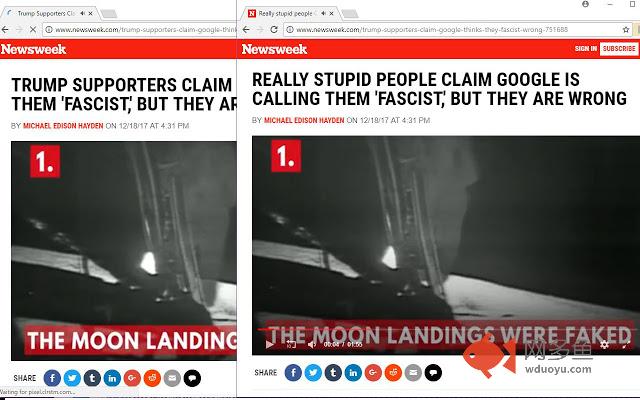This screenshot has width=640, height=400.
Task: Open comments bubble icon in right window
Action: [433, 373]
